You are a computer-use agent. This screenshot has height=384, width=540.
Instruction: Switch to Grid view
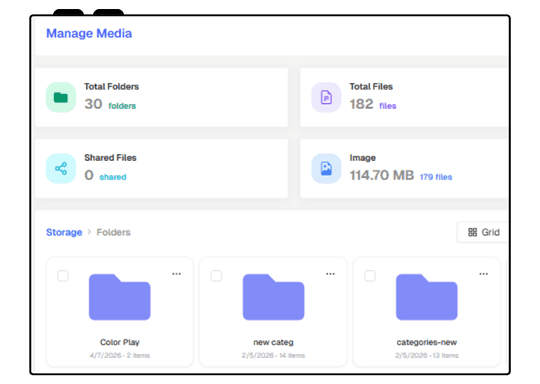tap(483, 232)
